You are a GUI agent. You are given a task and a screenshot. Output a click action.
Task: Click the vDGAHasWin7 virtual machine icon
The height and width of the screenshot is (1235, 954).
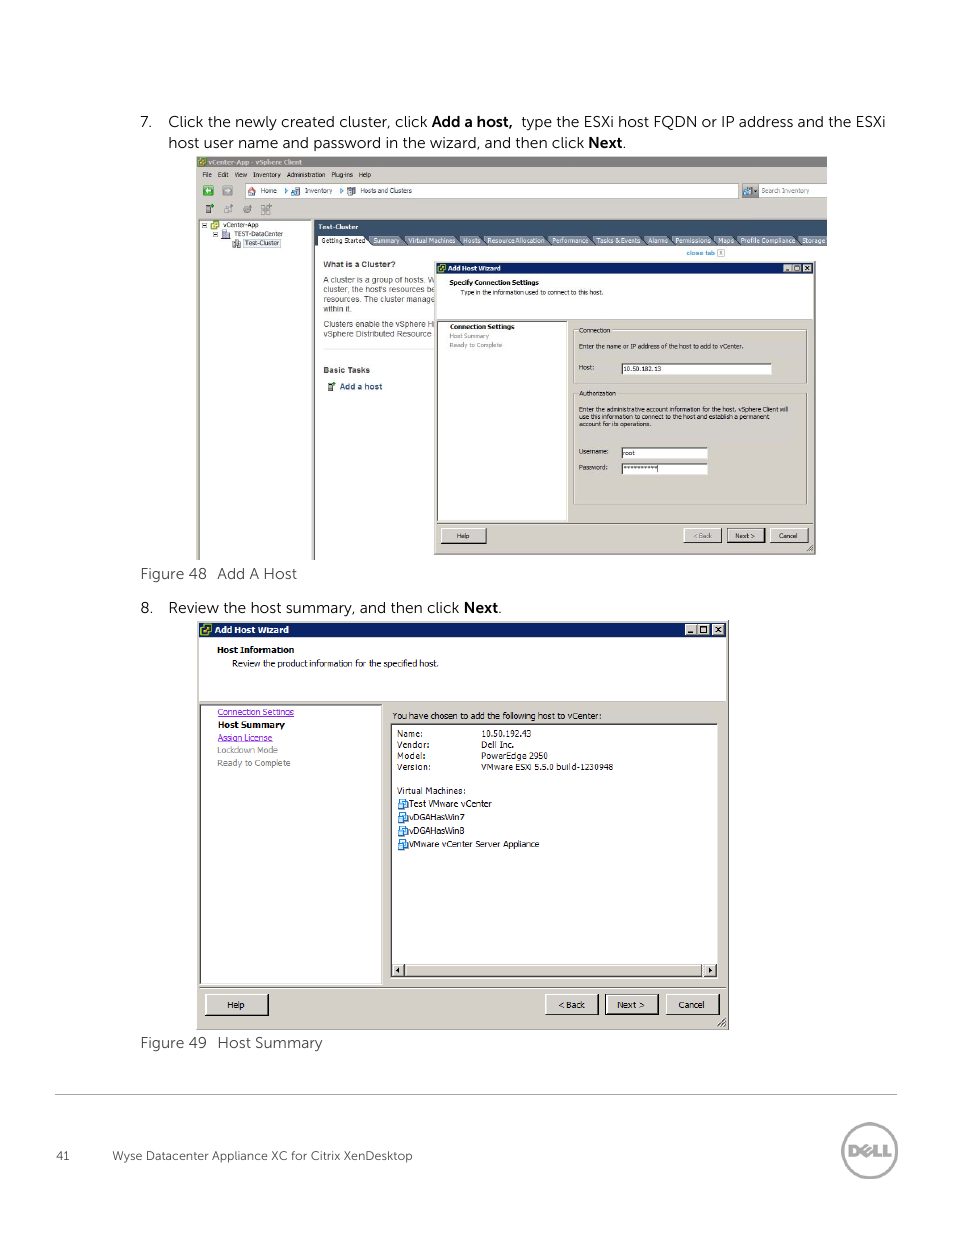coord(402,817)
